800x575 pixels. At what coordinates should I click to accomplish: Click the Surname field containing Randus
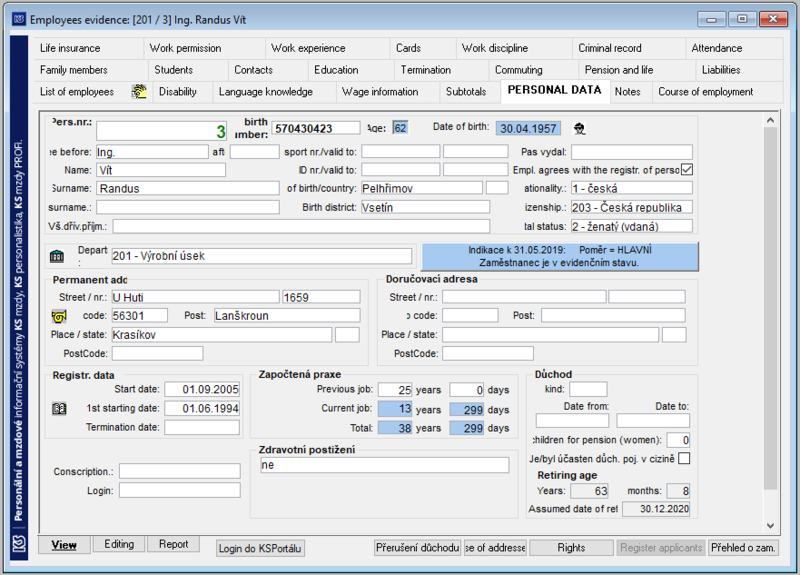(188, 189)
